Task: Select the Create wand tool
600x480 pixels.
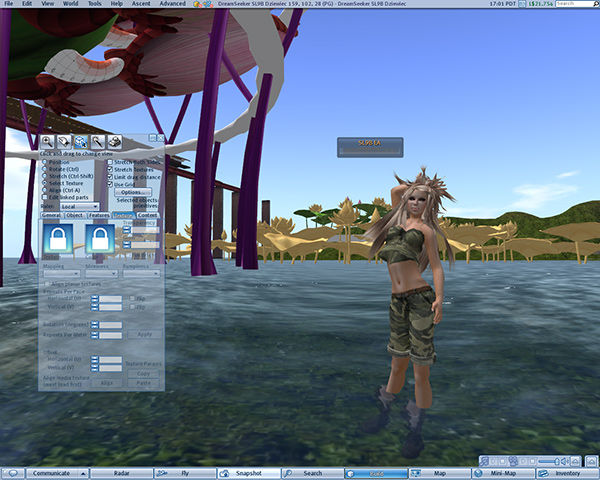Action: click(98, 142)
